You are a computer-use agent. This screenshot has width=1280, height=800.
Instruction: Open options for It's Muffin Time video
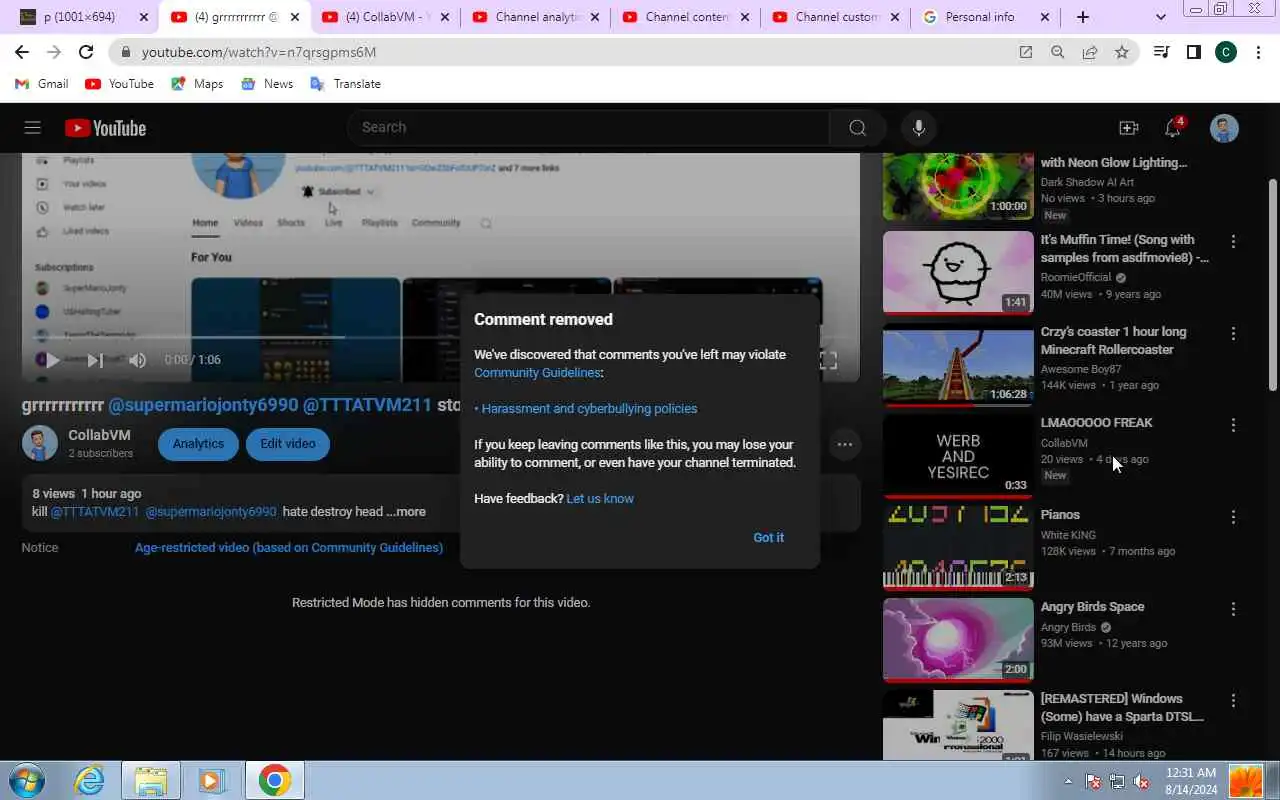[x=1233, y=241]
